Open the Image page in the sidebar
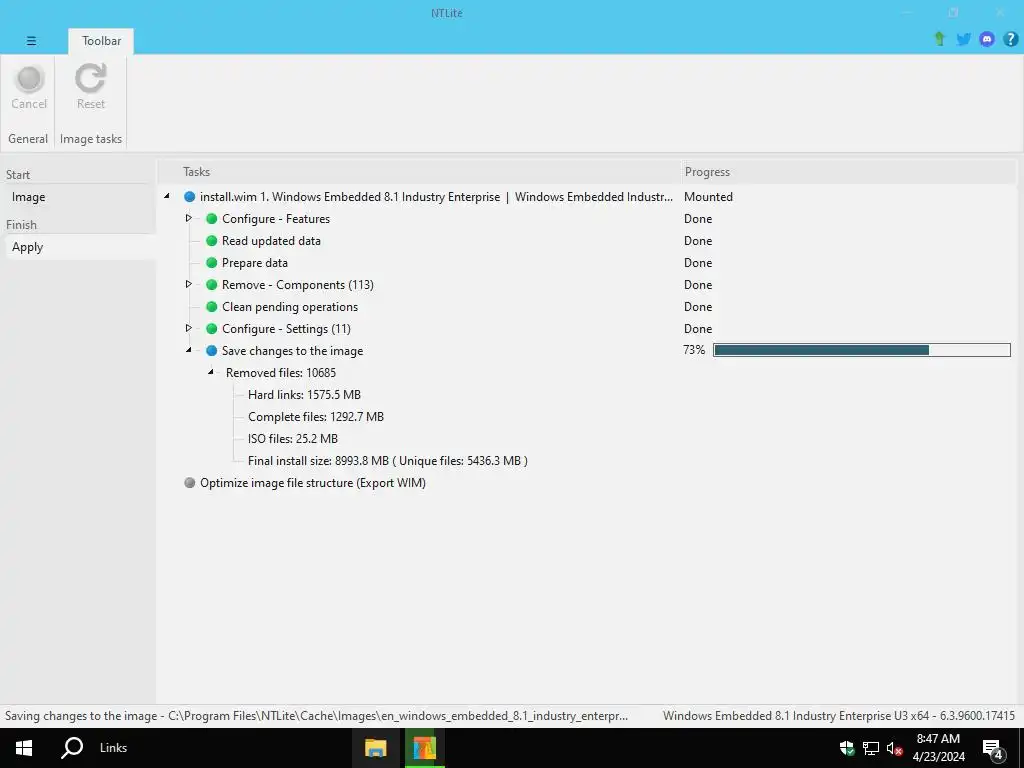The height and width of the screenshot is (768, 1024). click(x=80, y=197)
